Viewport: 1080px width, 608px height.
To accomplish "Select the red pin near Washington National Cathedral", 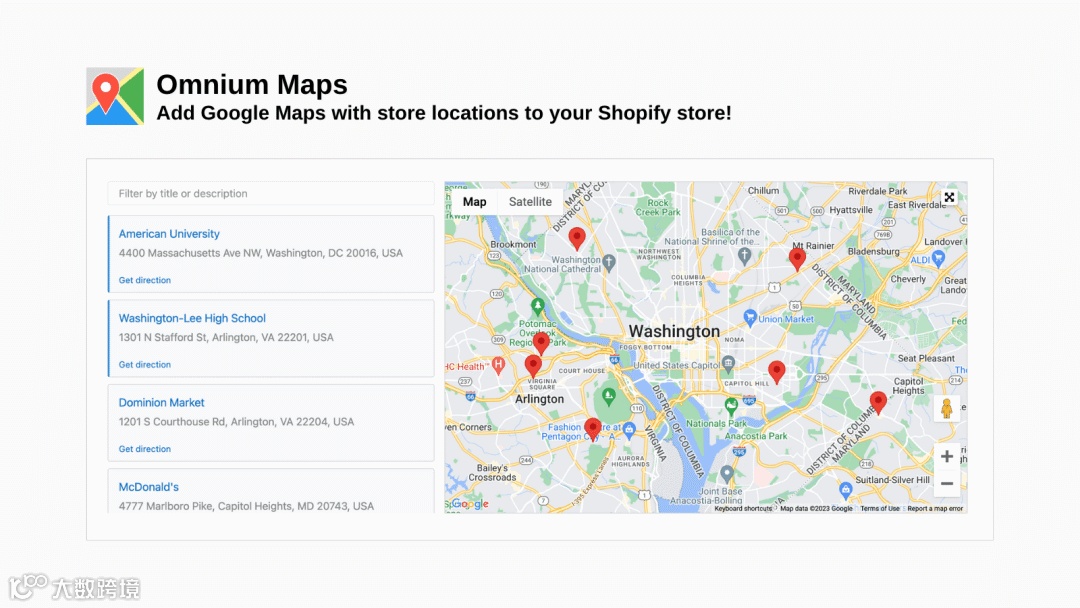I will coord(577,238).
